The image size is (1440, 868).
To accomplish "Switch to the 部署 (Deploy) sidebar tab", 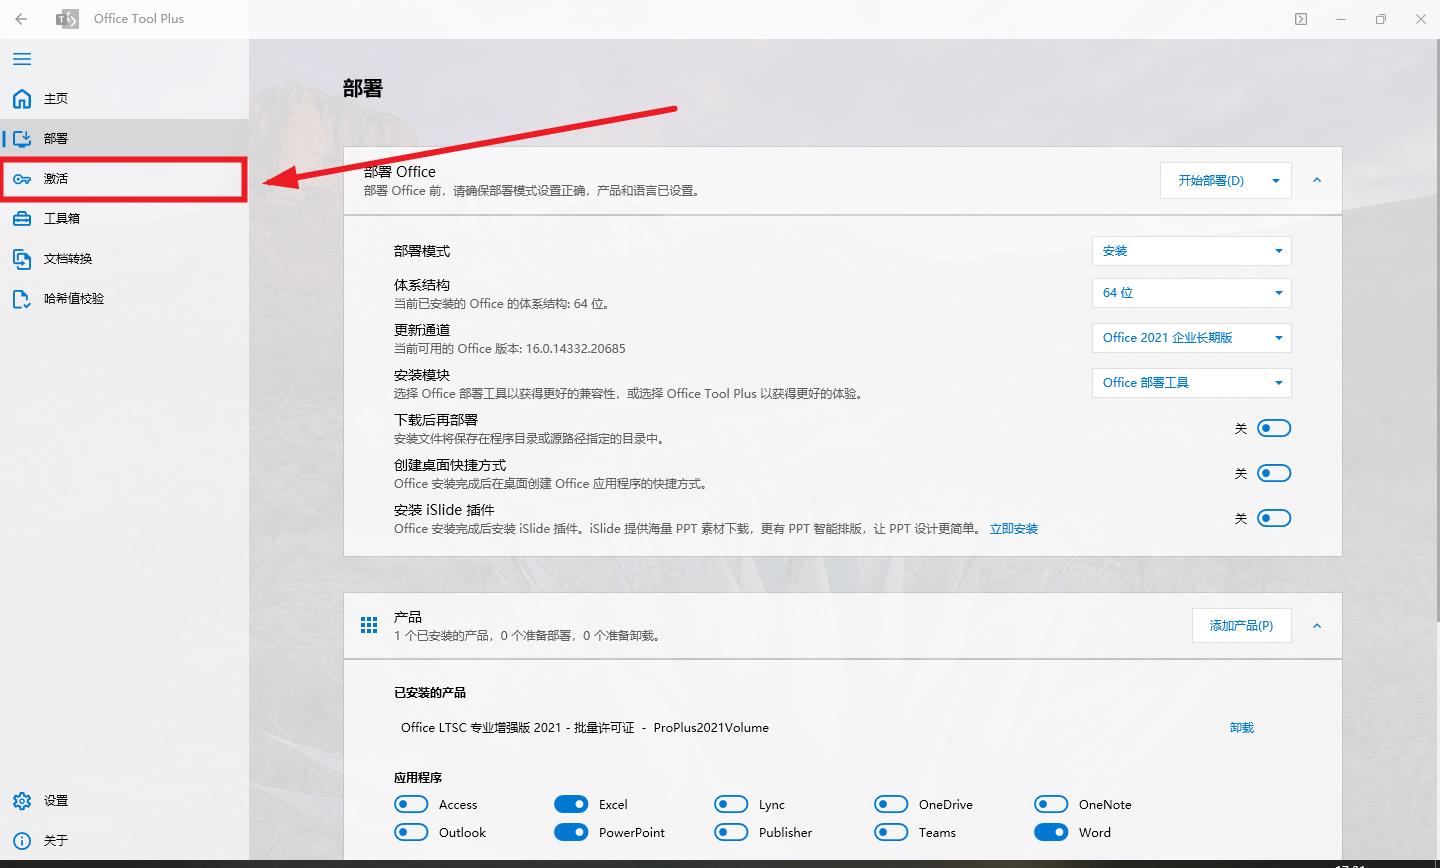I will (55, 138).
